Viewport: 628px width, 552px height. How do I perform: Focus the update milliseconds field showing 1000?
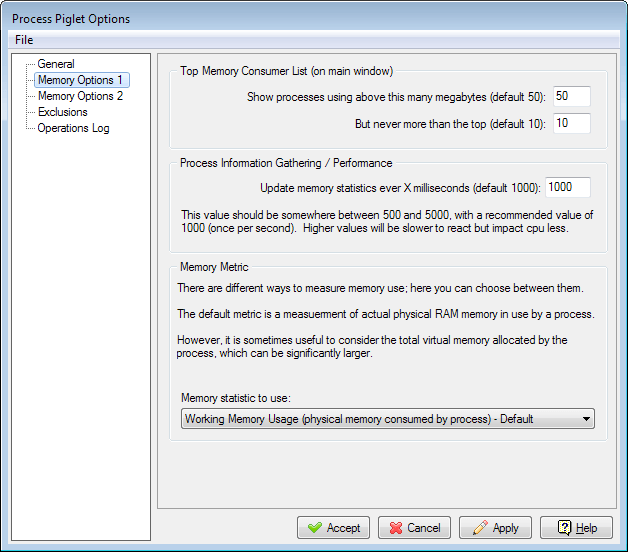tap(567, 187)
